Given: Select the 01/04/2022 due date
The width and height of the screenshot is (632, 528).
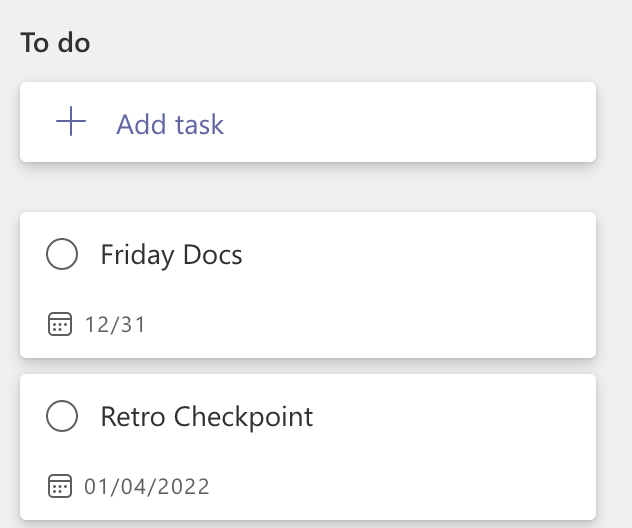Looking at the screenshot, I should click(147, 486).
